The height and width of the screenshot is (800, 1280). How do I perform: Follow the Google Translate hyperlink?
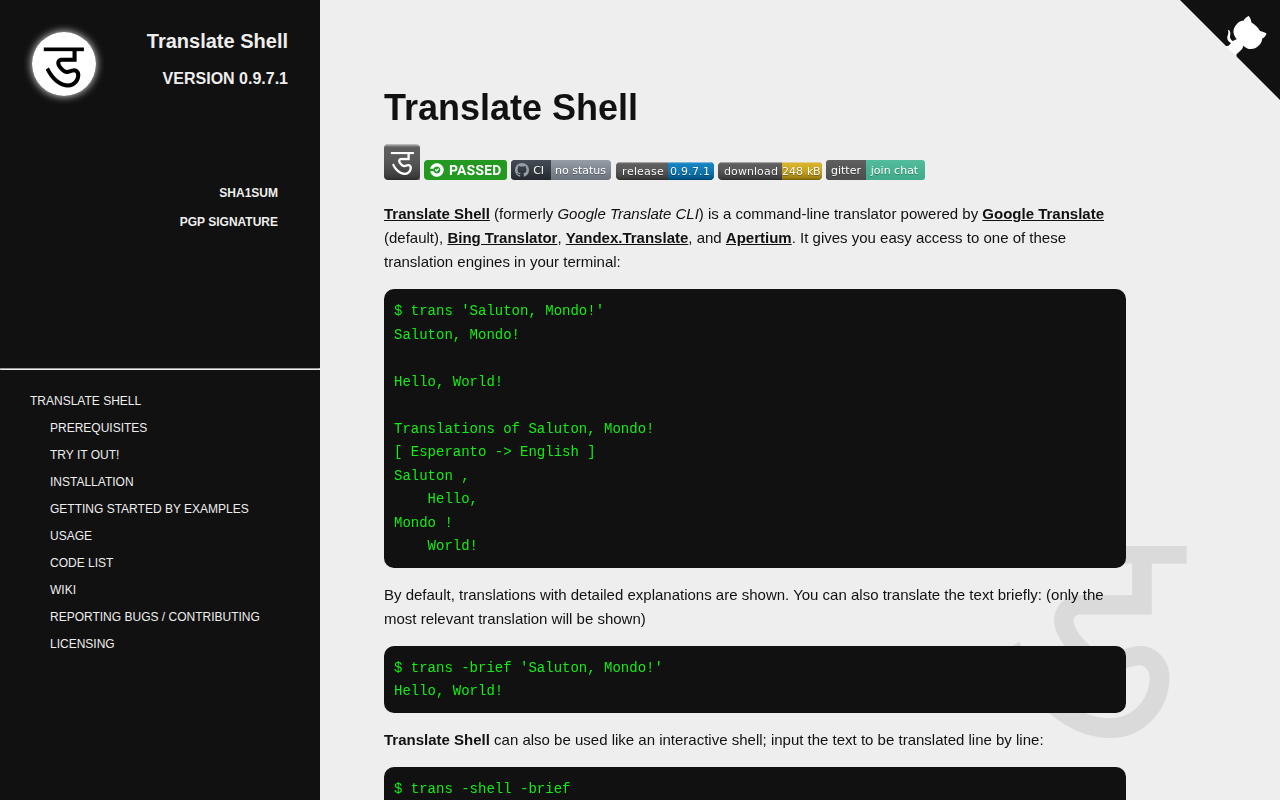coord(1043,214)
